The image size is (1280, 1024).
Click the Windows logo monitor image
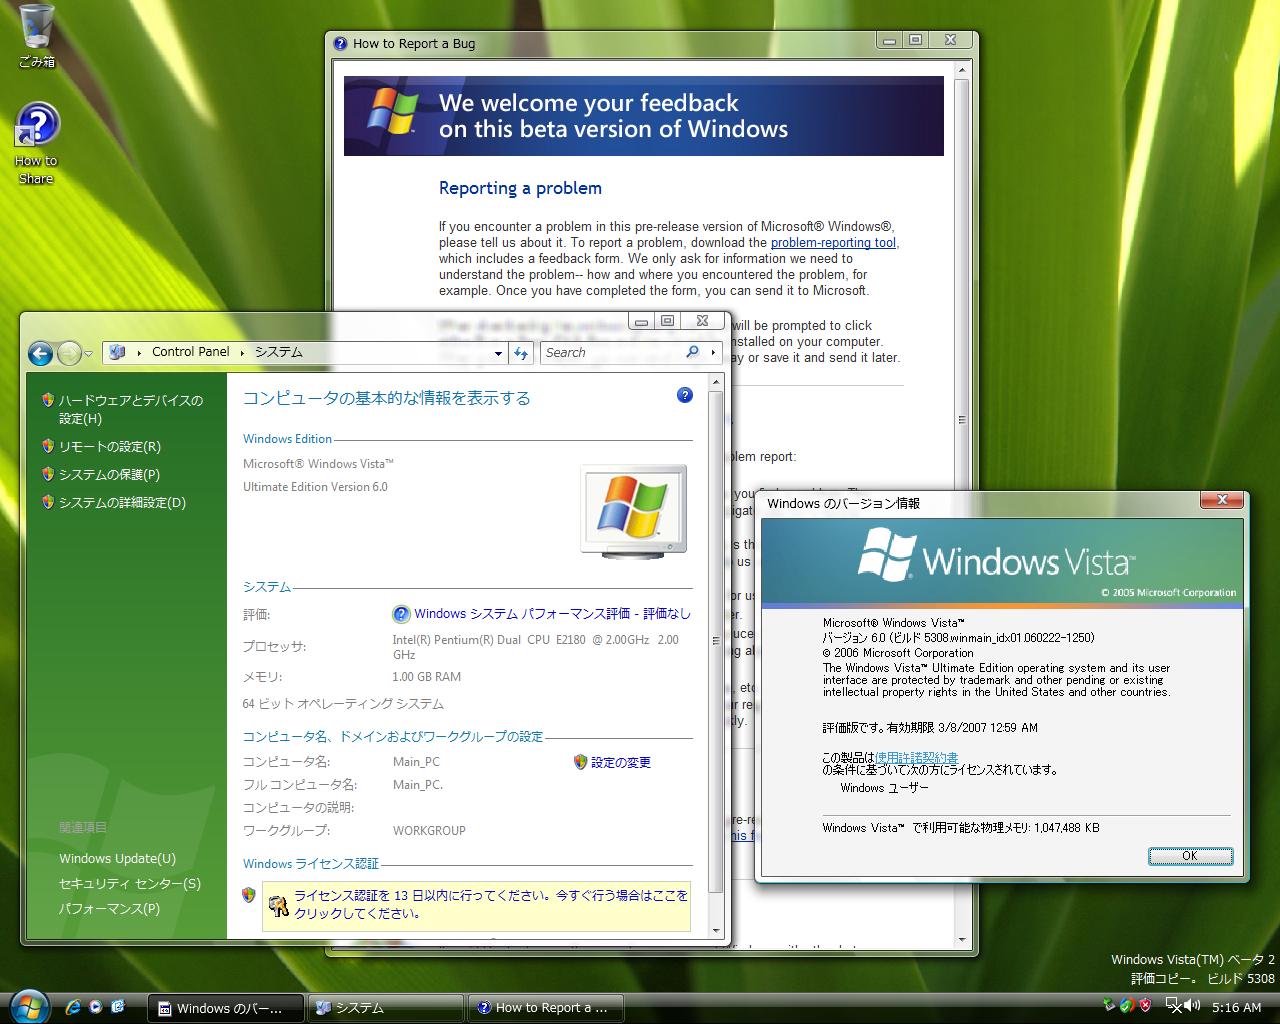point(634,511)
